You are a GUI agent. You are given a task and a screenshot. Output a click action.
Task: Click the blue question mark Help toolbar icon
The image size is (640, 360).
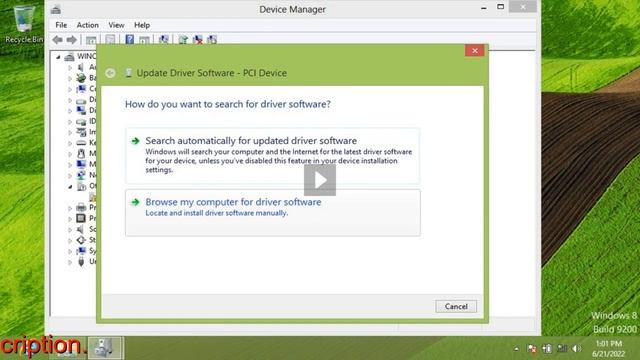click(x=129, y=40)
